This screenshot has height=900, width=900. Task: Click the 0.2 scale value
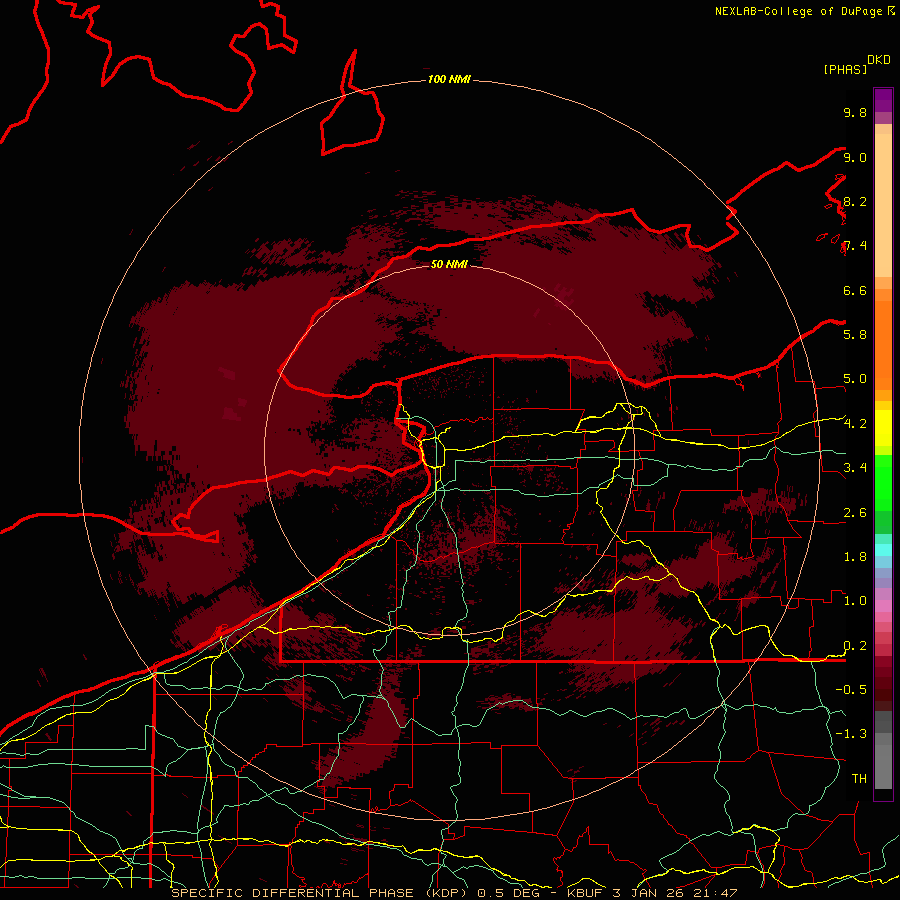tap(855, 645)
